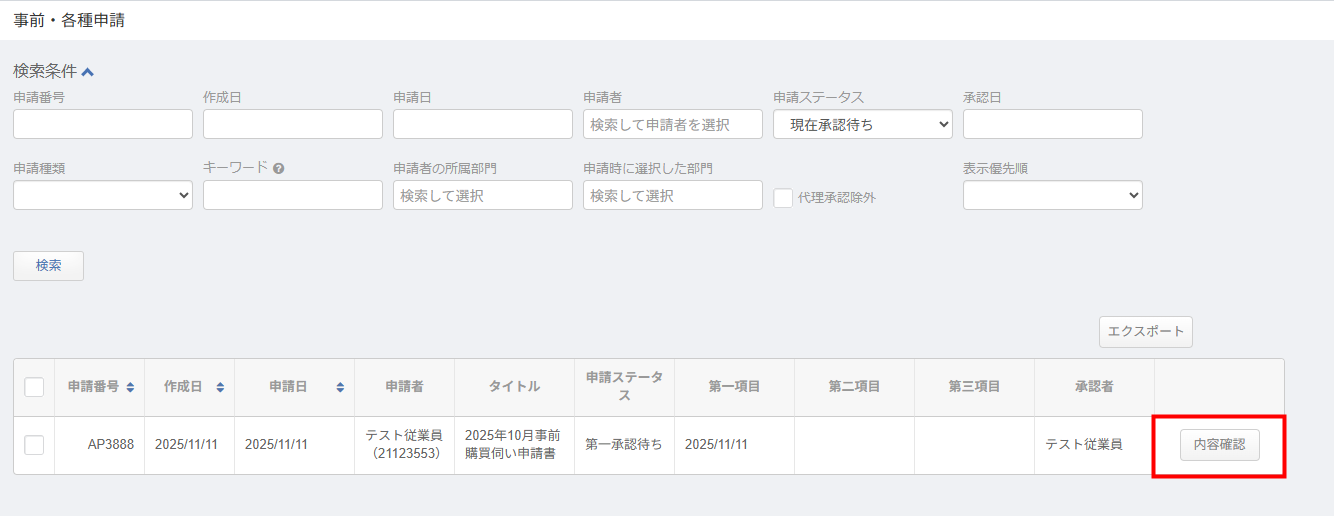Screen dimensions: 1334x516
Task: Click the 承認日 date field
Action: pyautogui.click(x=1052, y=124)
